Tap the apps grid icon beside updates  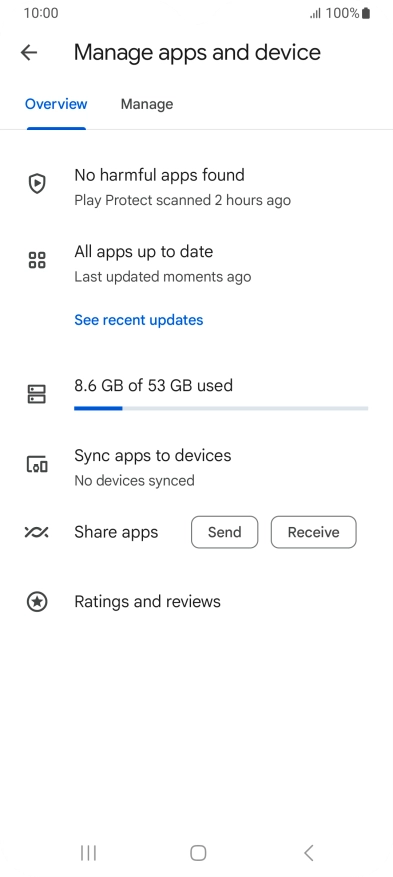(37, 260)
